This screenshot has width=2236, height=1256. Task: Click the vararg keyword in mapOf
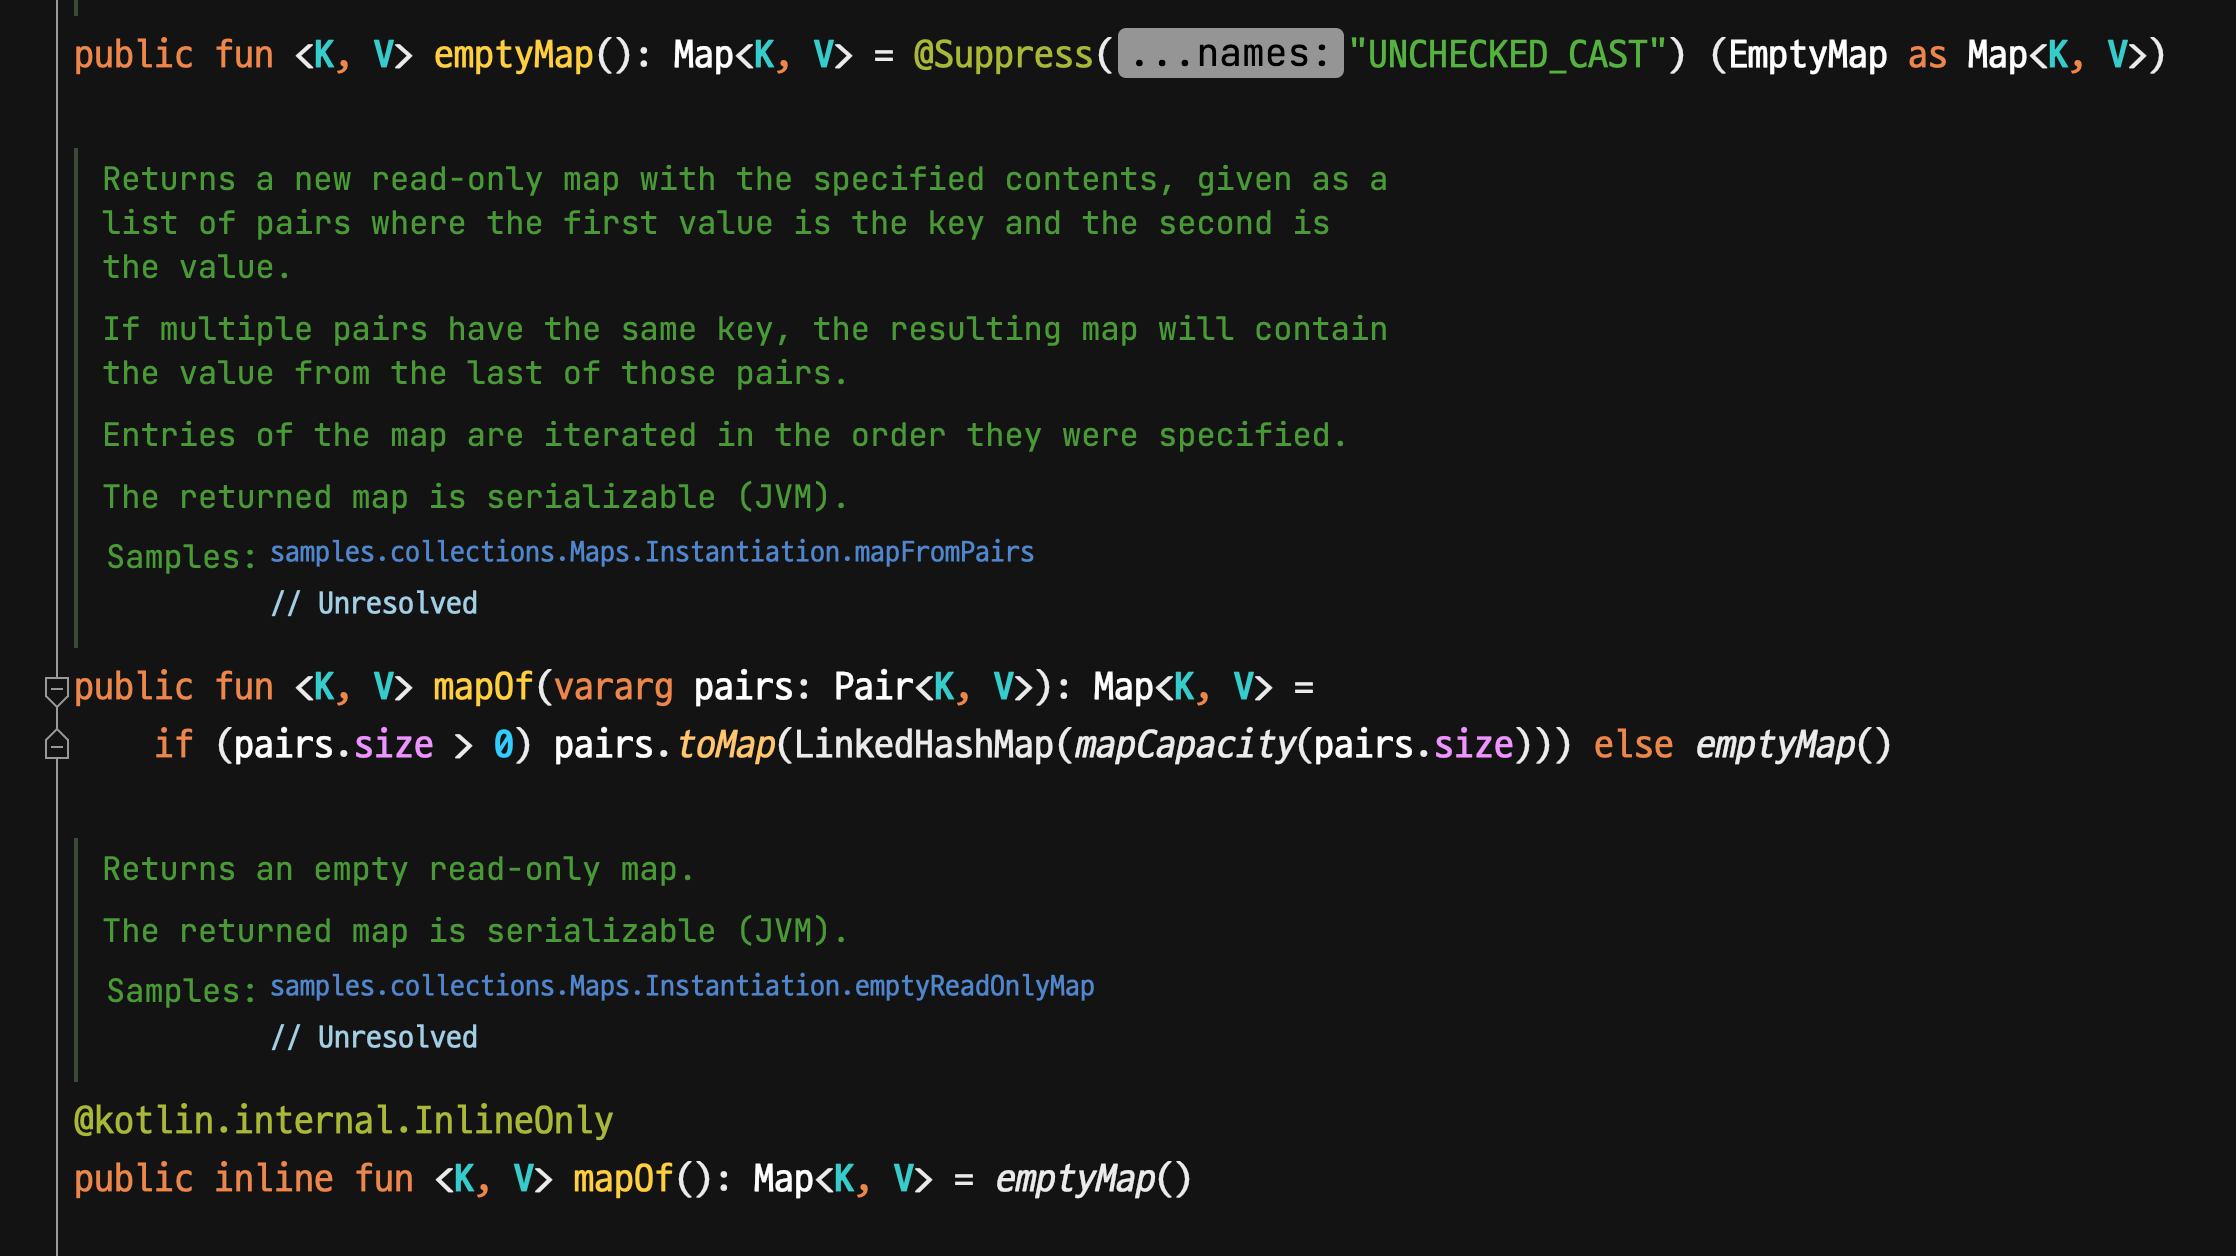613,687
